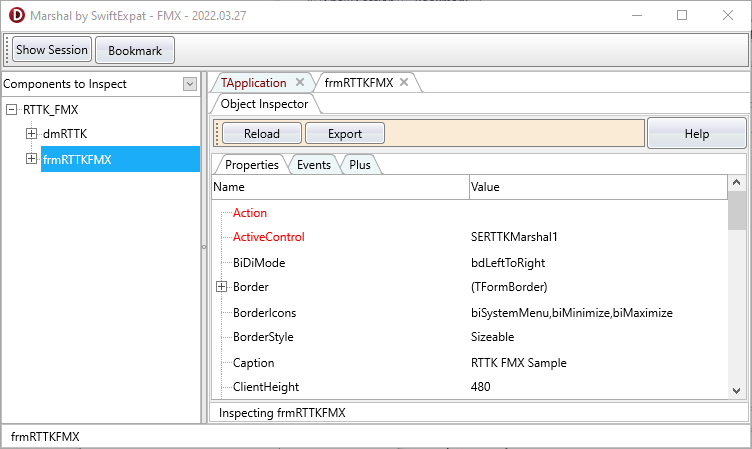This screenshot has width=752, height=449.
Task: Switch to the Events tab
Action: 314,165
